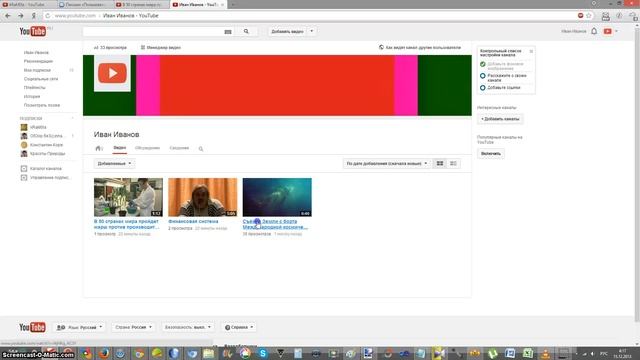The width and height of the screenshot is (640, 360).
Task: Bookmark page with star icon
Action: 589,16
